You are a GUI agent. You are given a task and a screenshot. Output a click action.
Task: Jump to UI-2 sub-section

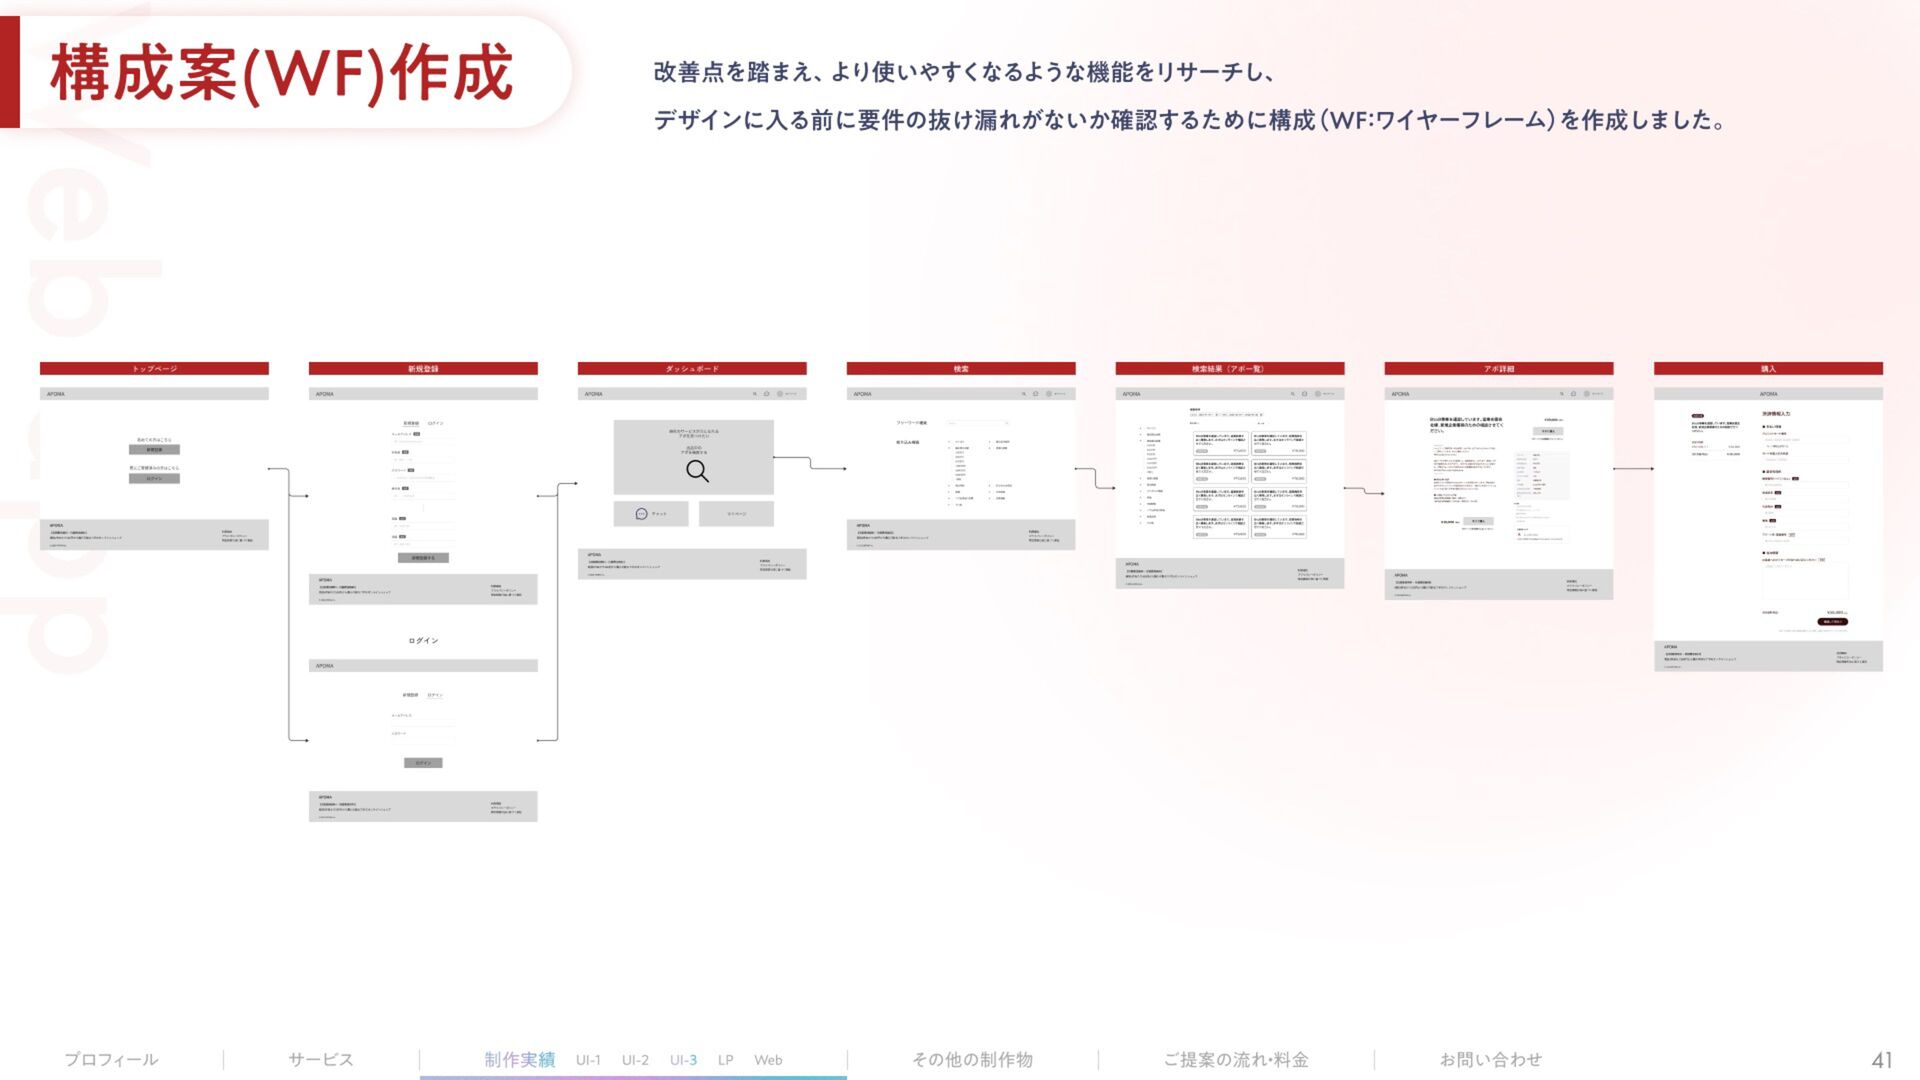635,1060
